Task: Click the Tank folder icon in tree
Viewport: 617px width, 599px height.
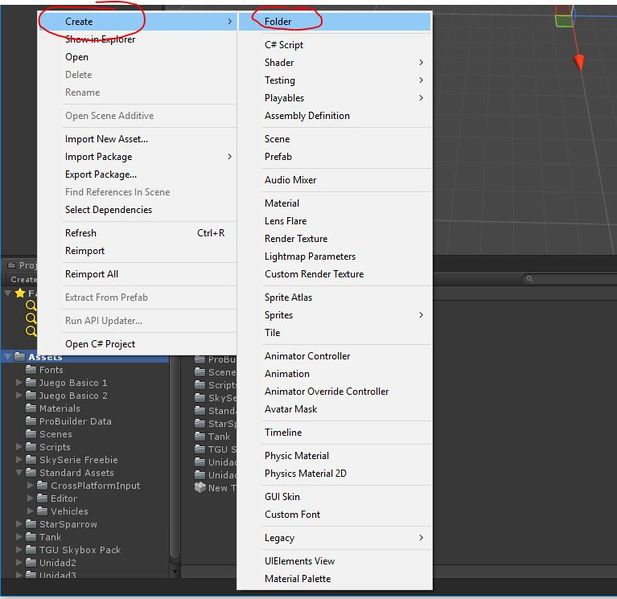Action: 31,537
